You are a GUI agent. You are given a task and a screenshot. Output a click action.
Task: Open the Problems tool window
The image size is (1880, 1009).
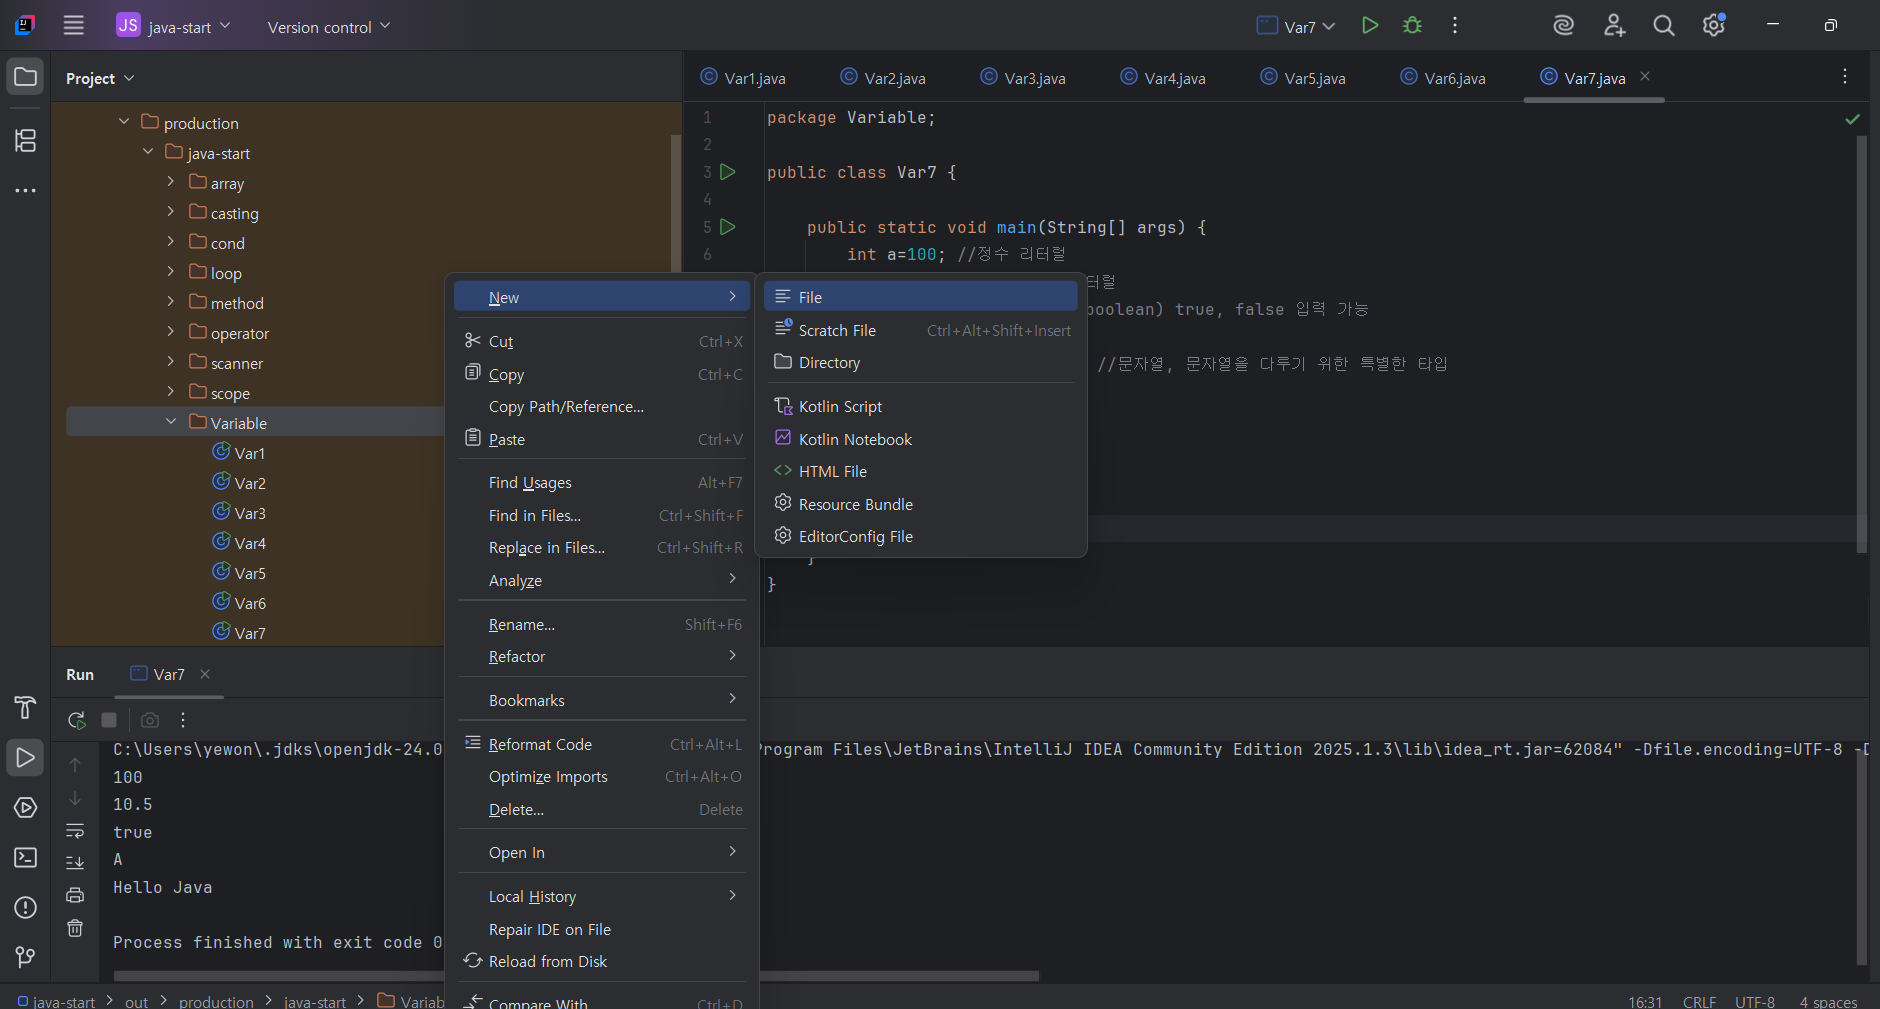tap(26, 908)
